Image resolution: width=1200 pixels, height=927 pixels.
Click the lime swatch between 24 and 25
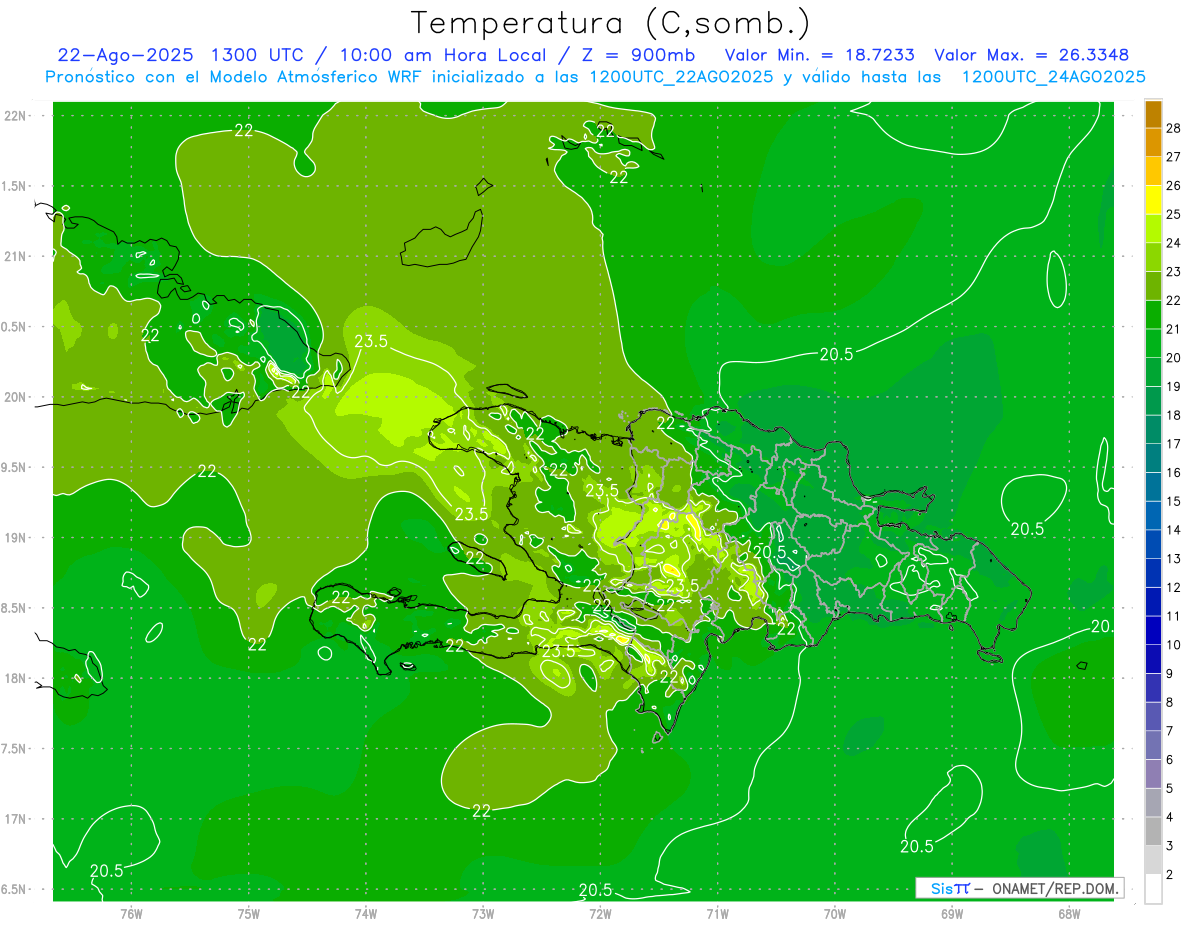pos(1153,229)
